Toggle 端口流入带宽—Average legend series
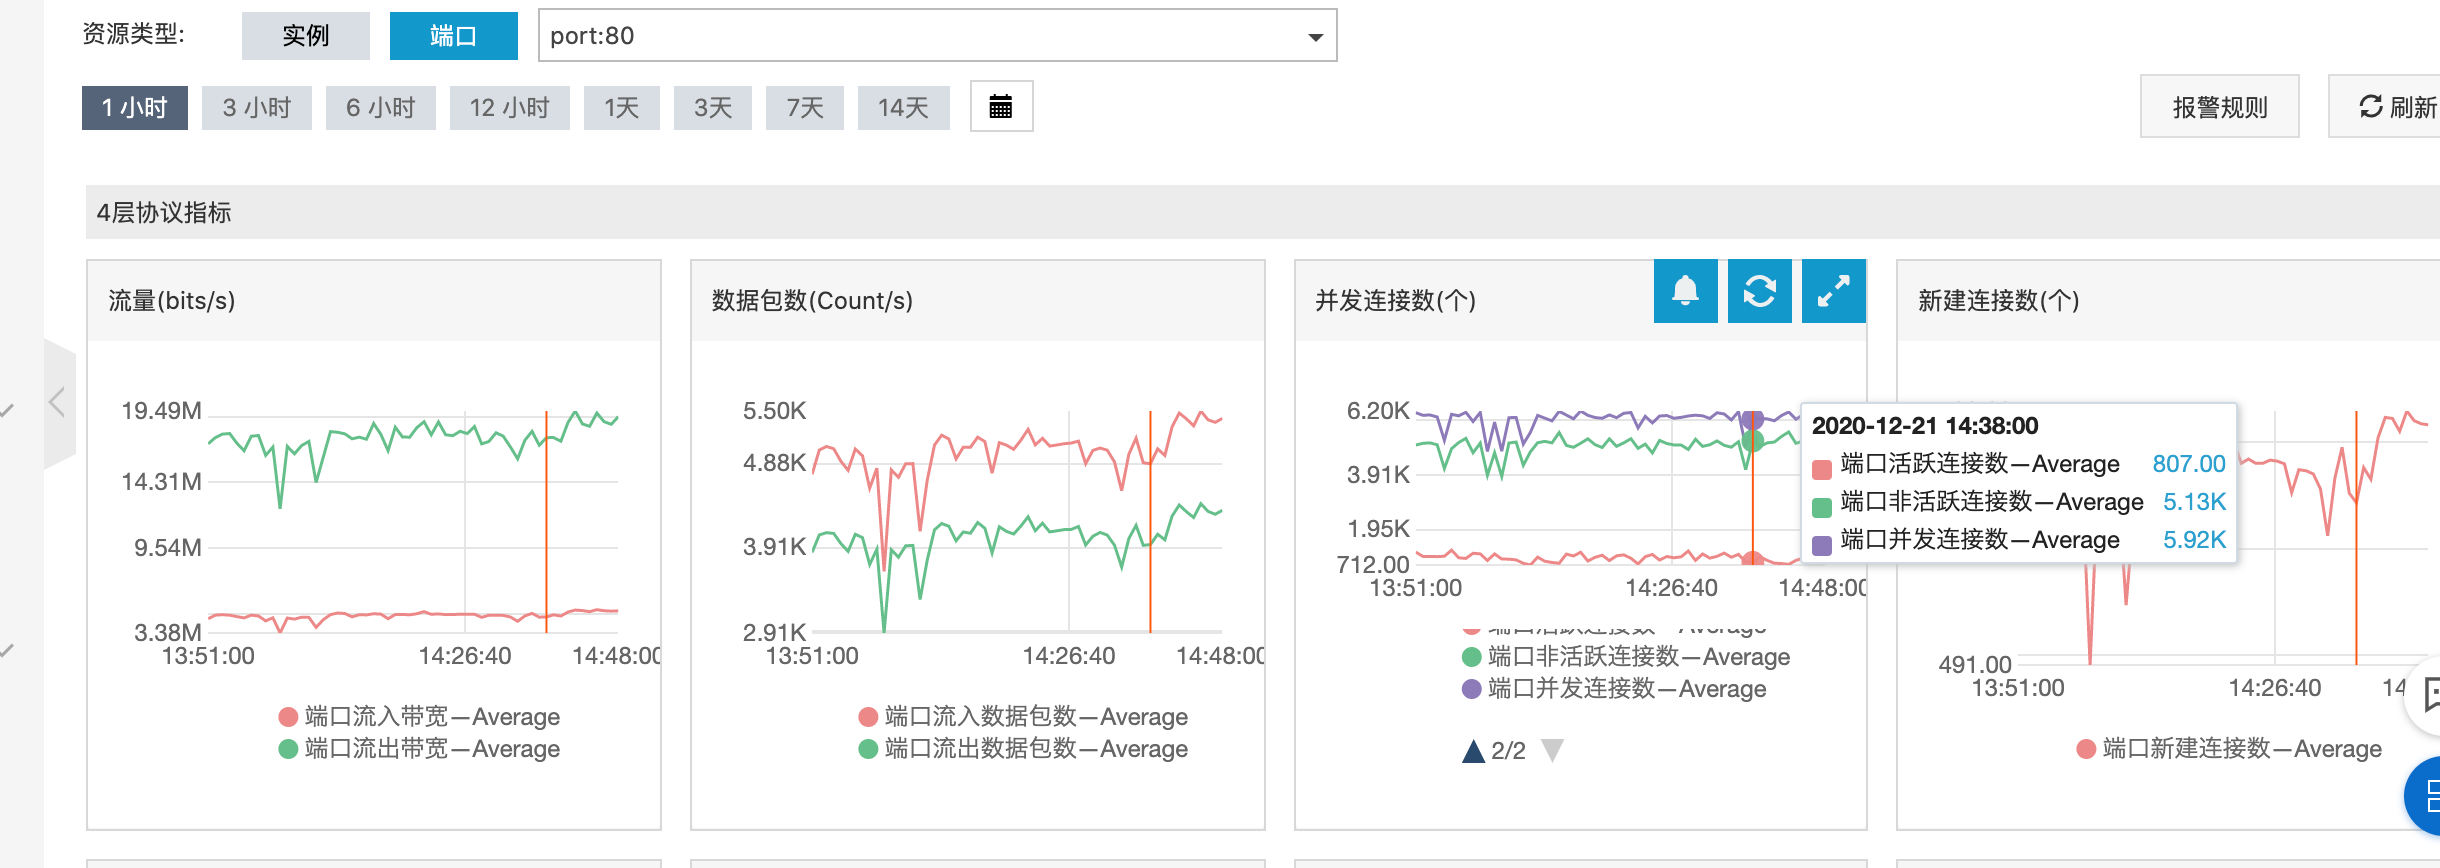This screenshot has width=2440, height=868. click(x=431, y=717)
